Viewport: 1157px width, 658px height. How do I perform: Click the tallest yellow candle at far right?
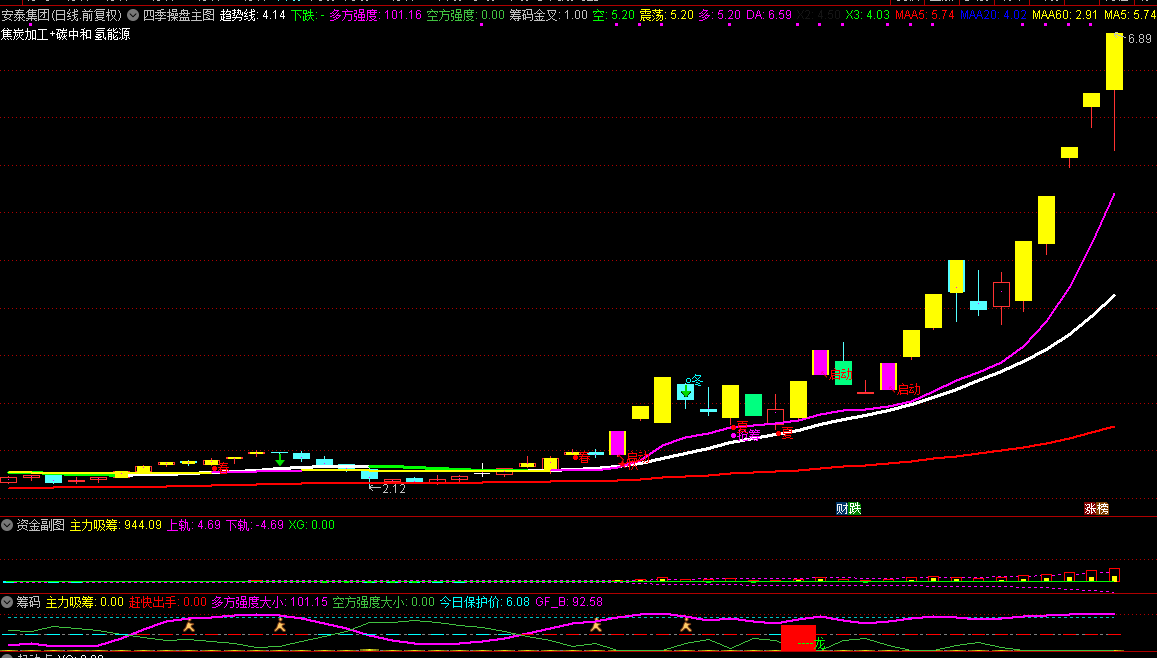[x=1114, y=62]
